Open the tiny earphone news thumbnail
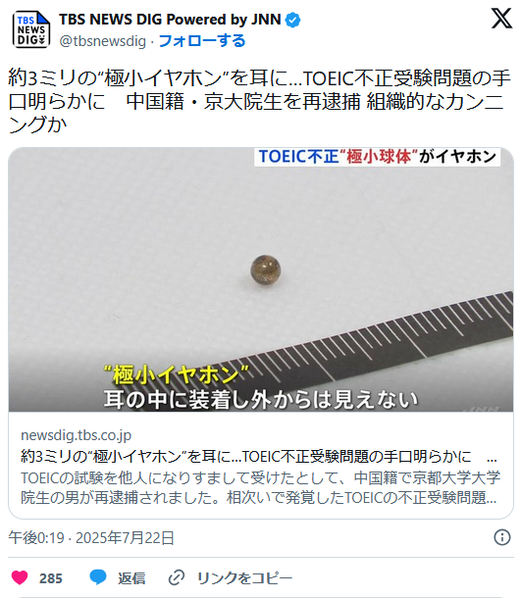This screenshot has height=598, width=520. coord(261,279)
